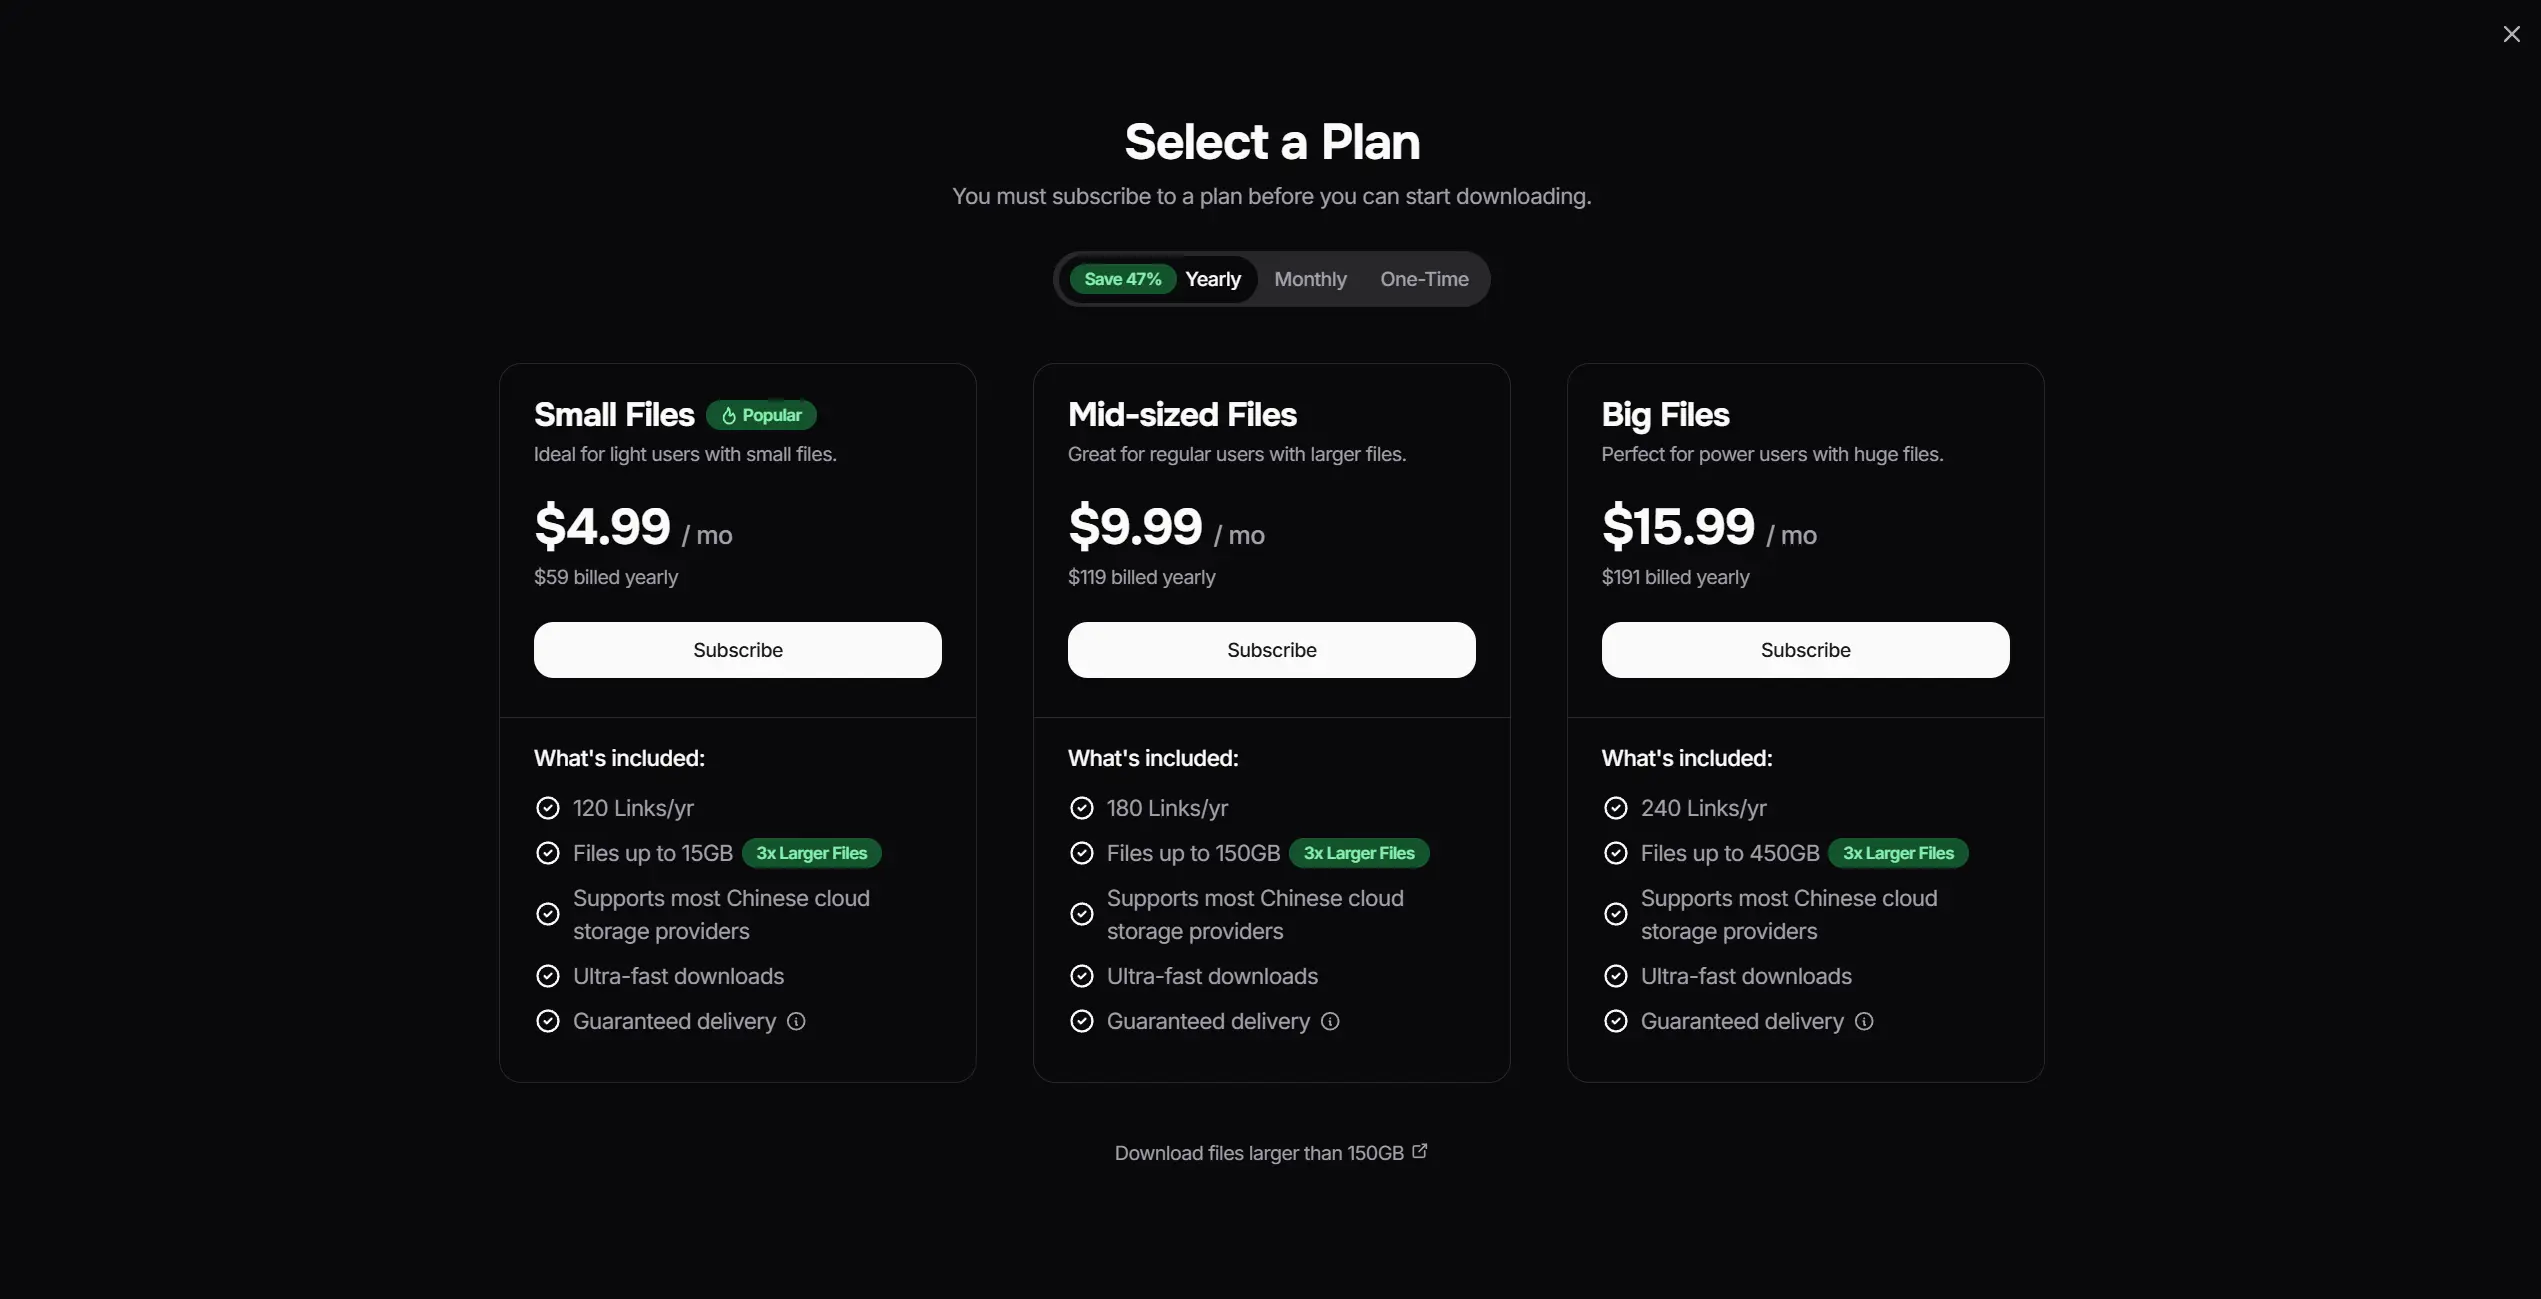
Task: Click the 3x Larger Files badge on Mid-sized Files plan
Action: (x=1358, y=853)
